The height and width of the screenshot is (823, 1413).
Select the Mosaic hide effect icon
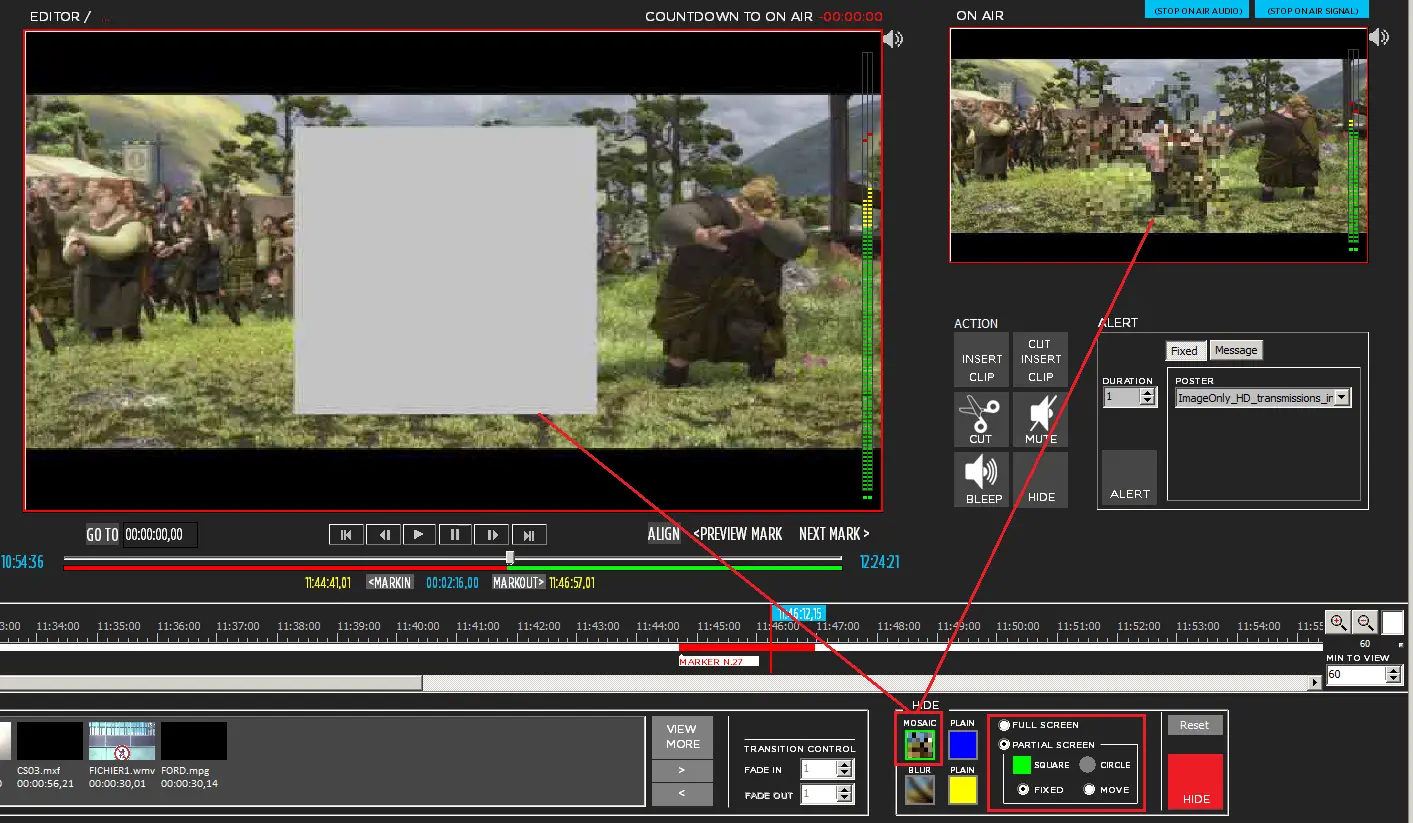click(920, 744)
